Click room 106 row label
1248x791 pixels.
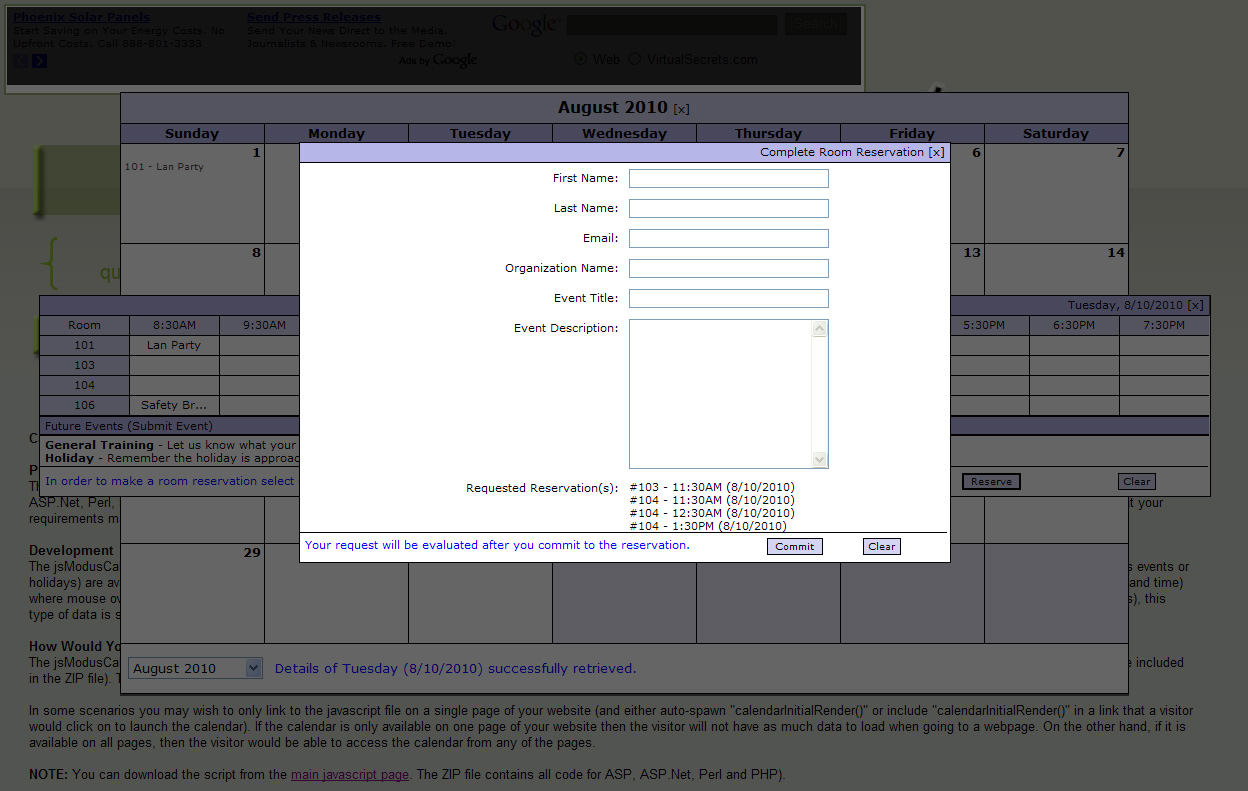point(84,405)
